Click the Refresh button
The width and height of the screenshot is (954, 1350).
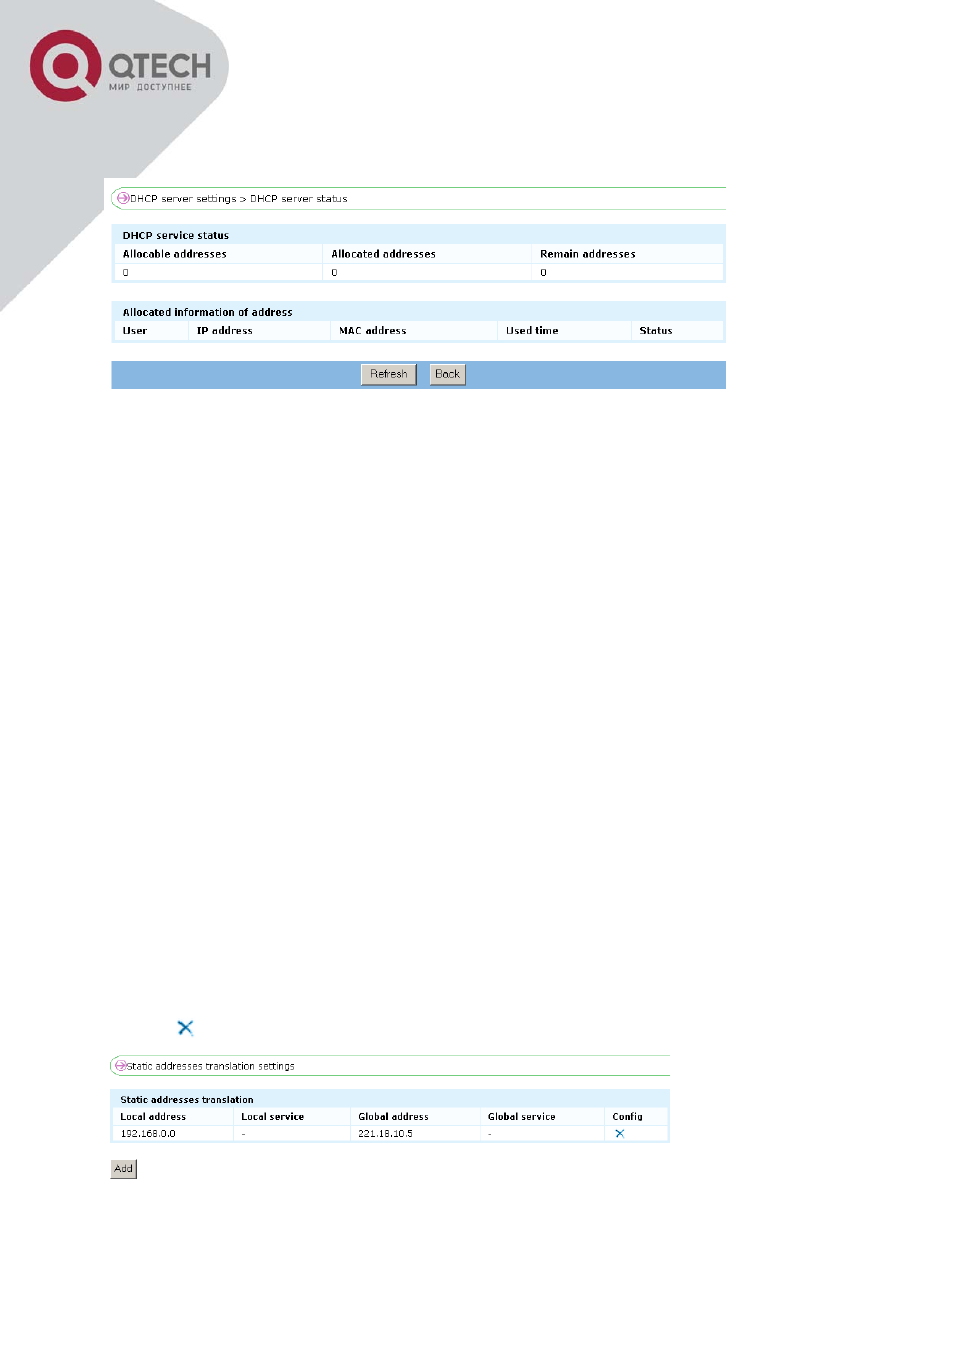[388, 374]
